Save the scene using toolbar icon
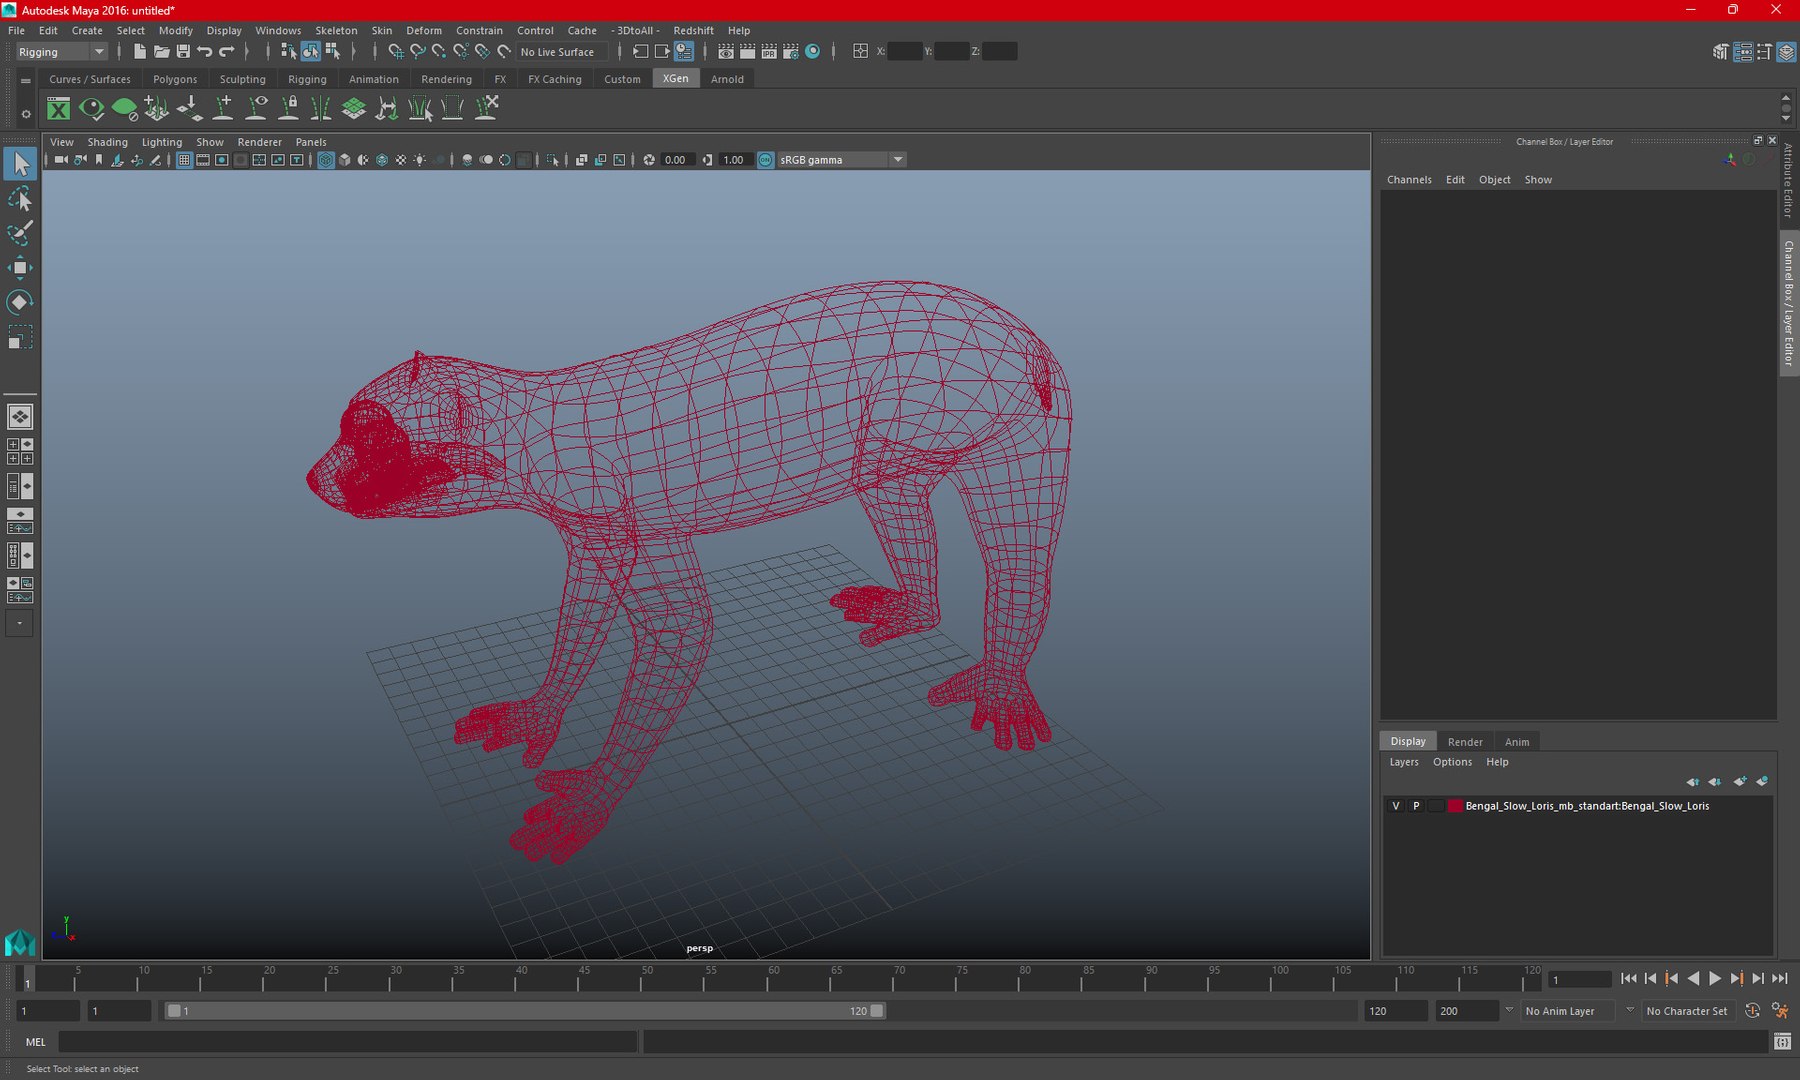Screen dimensions: 1800x1080 pyautogui.click(x=183, y=51)
